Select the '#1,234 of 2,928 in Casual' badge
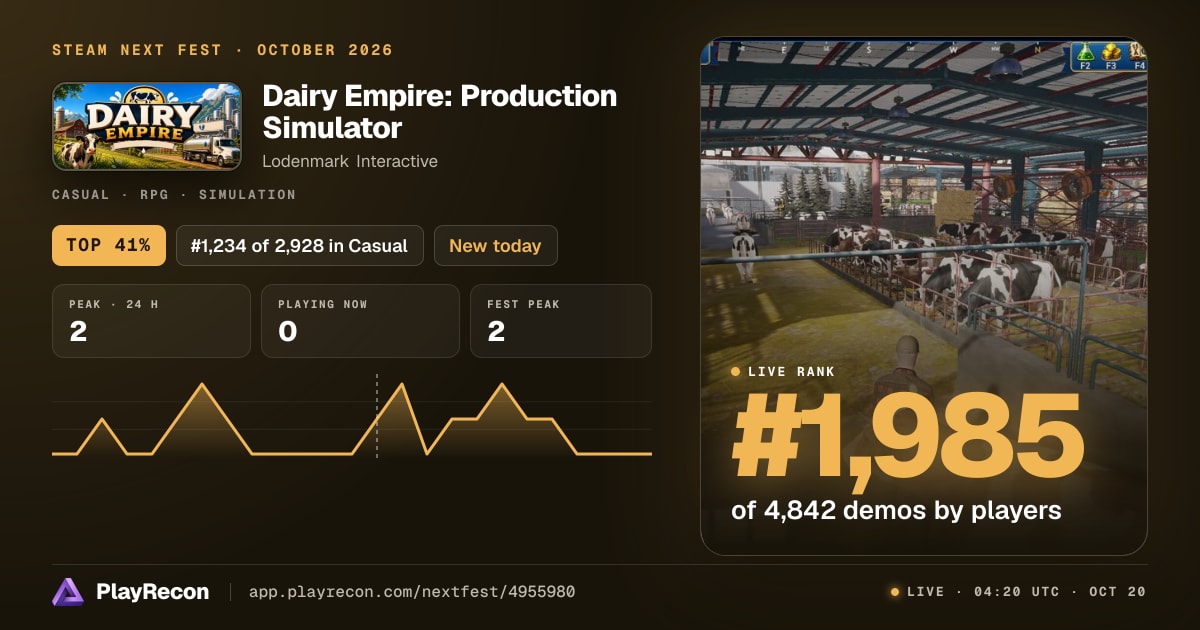1200x630 pixels. 300,246
